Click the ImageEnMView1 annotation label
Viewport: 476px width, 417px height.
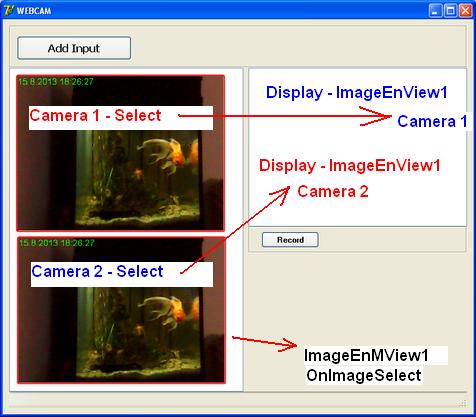[x=366, y=355]
